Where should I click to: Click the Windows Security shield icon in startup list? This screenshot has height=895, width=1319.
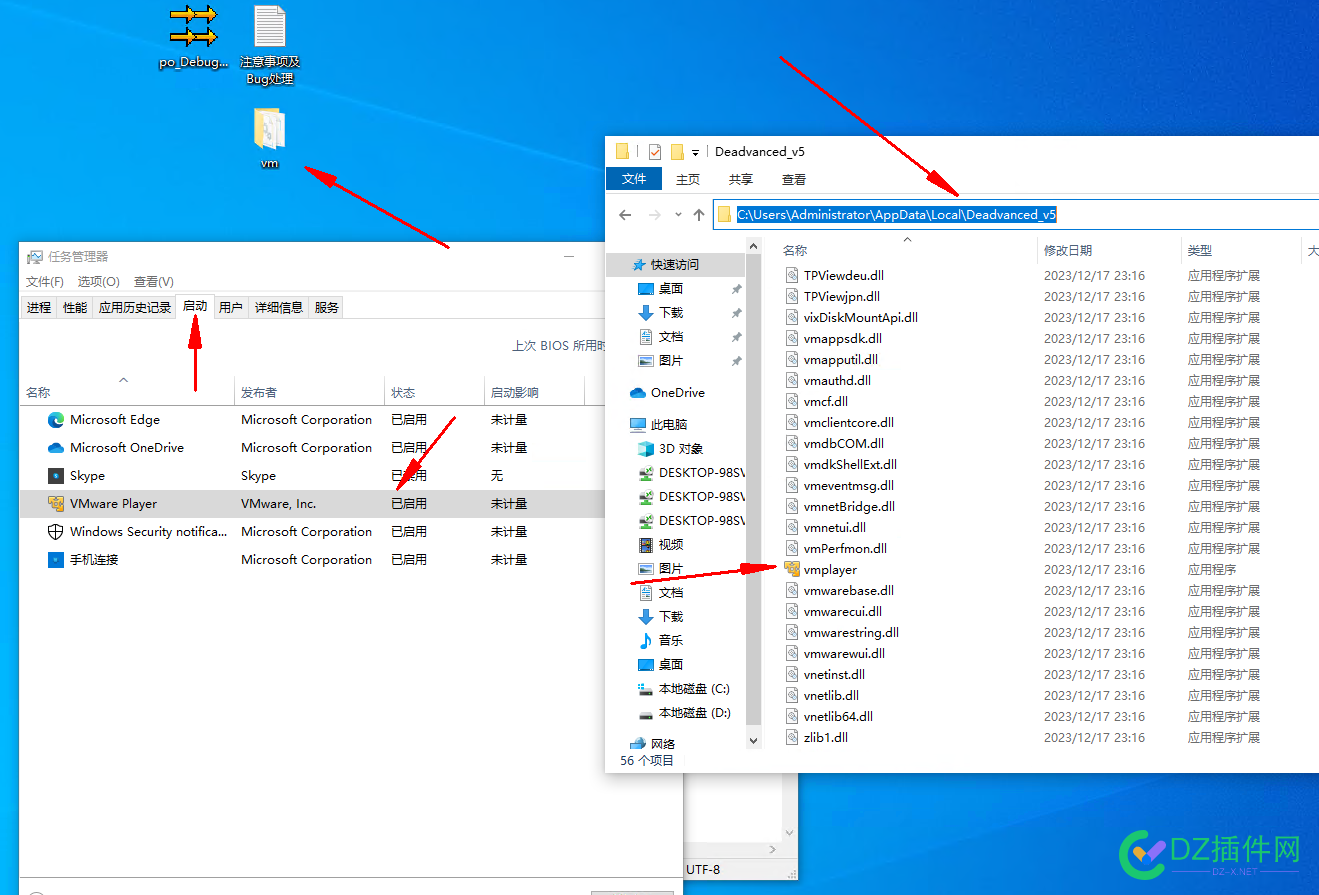pos(56,532)
